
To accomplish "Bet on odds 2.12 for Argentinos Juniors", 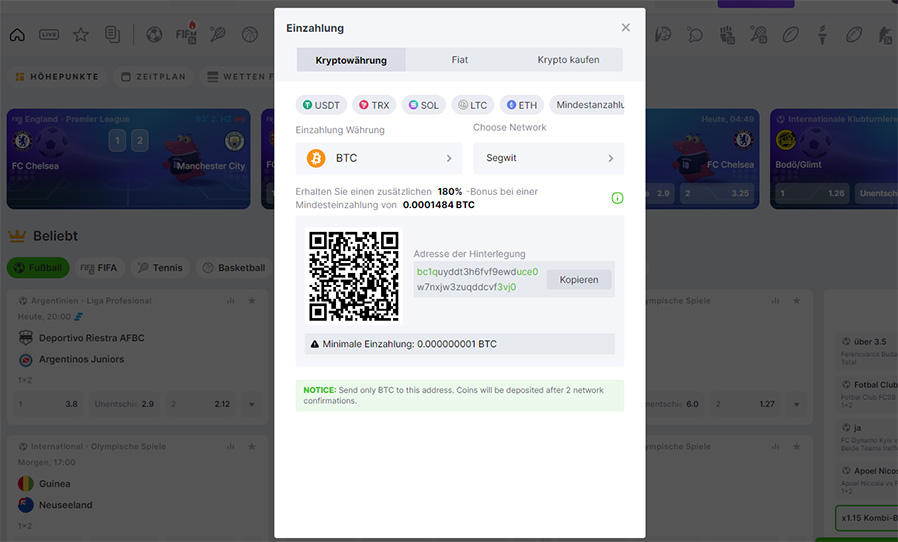I will (200, 404).
